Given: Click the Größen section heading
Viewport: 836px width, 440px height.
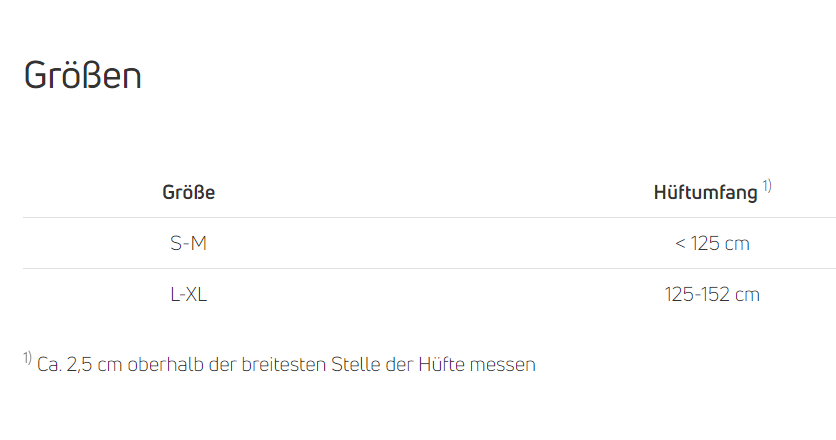Looking at the screenshot, I should (x=82, y=76).
